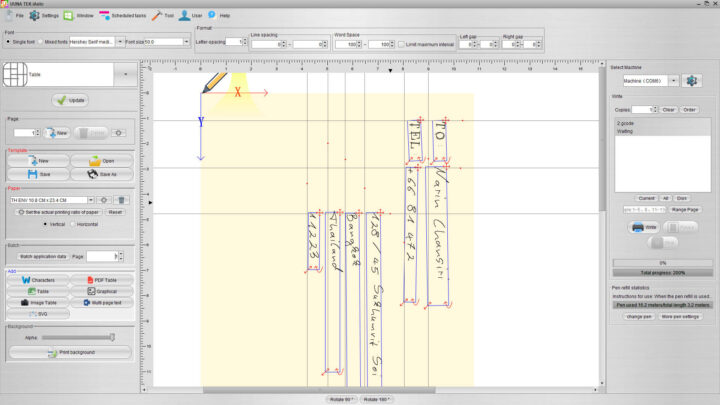Select Horizontal paper orientation
The width and height of the screenshot is (720, 405).
(73, 224)
